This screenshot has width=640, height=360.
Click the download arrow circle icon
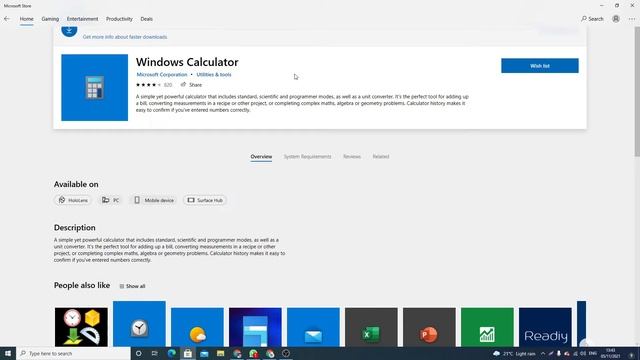point(69,31)
